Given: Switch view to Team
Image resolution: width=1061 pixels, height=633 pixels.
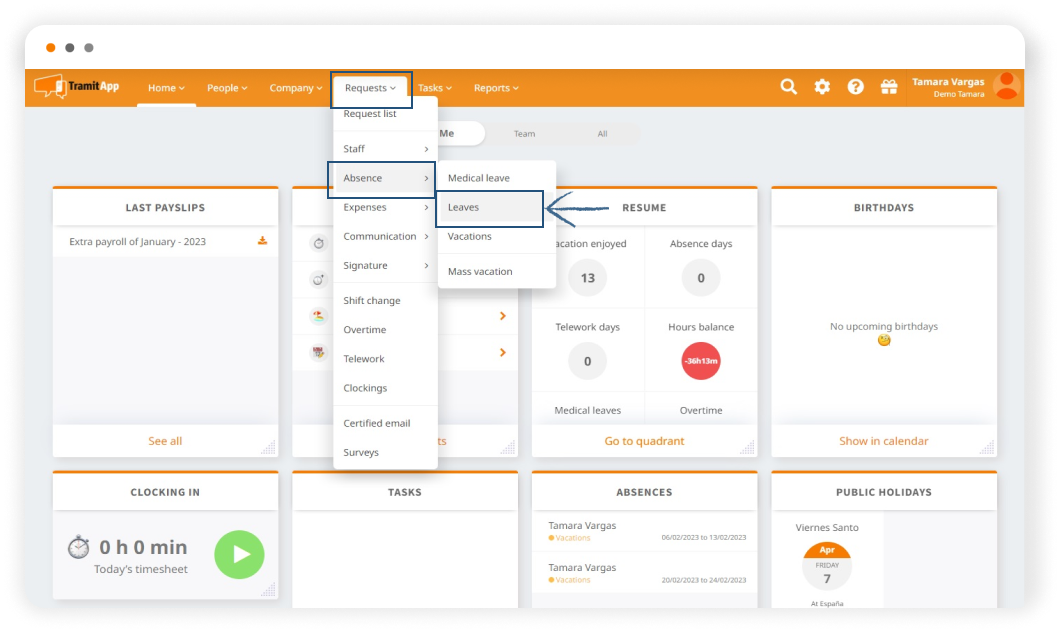Looking at the screenshot, I should click(x=524, y=133).
